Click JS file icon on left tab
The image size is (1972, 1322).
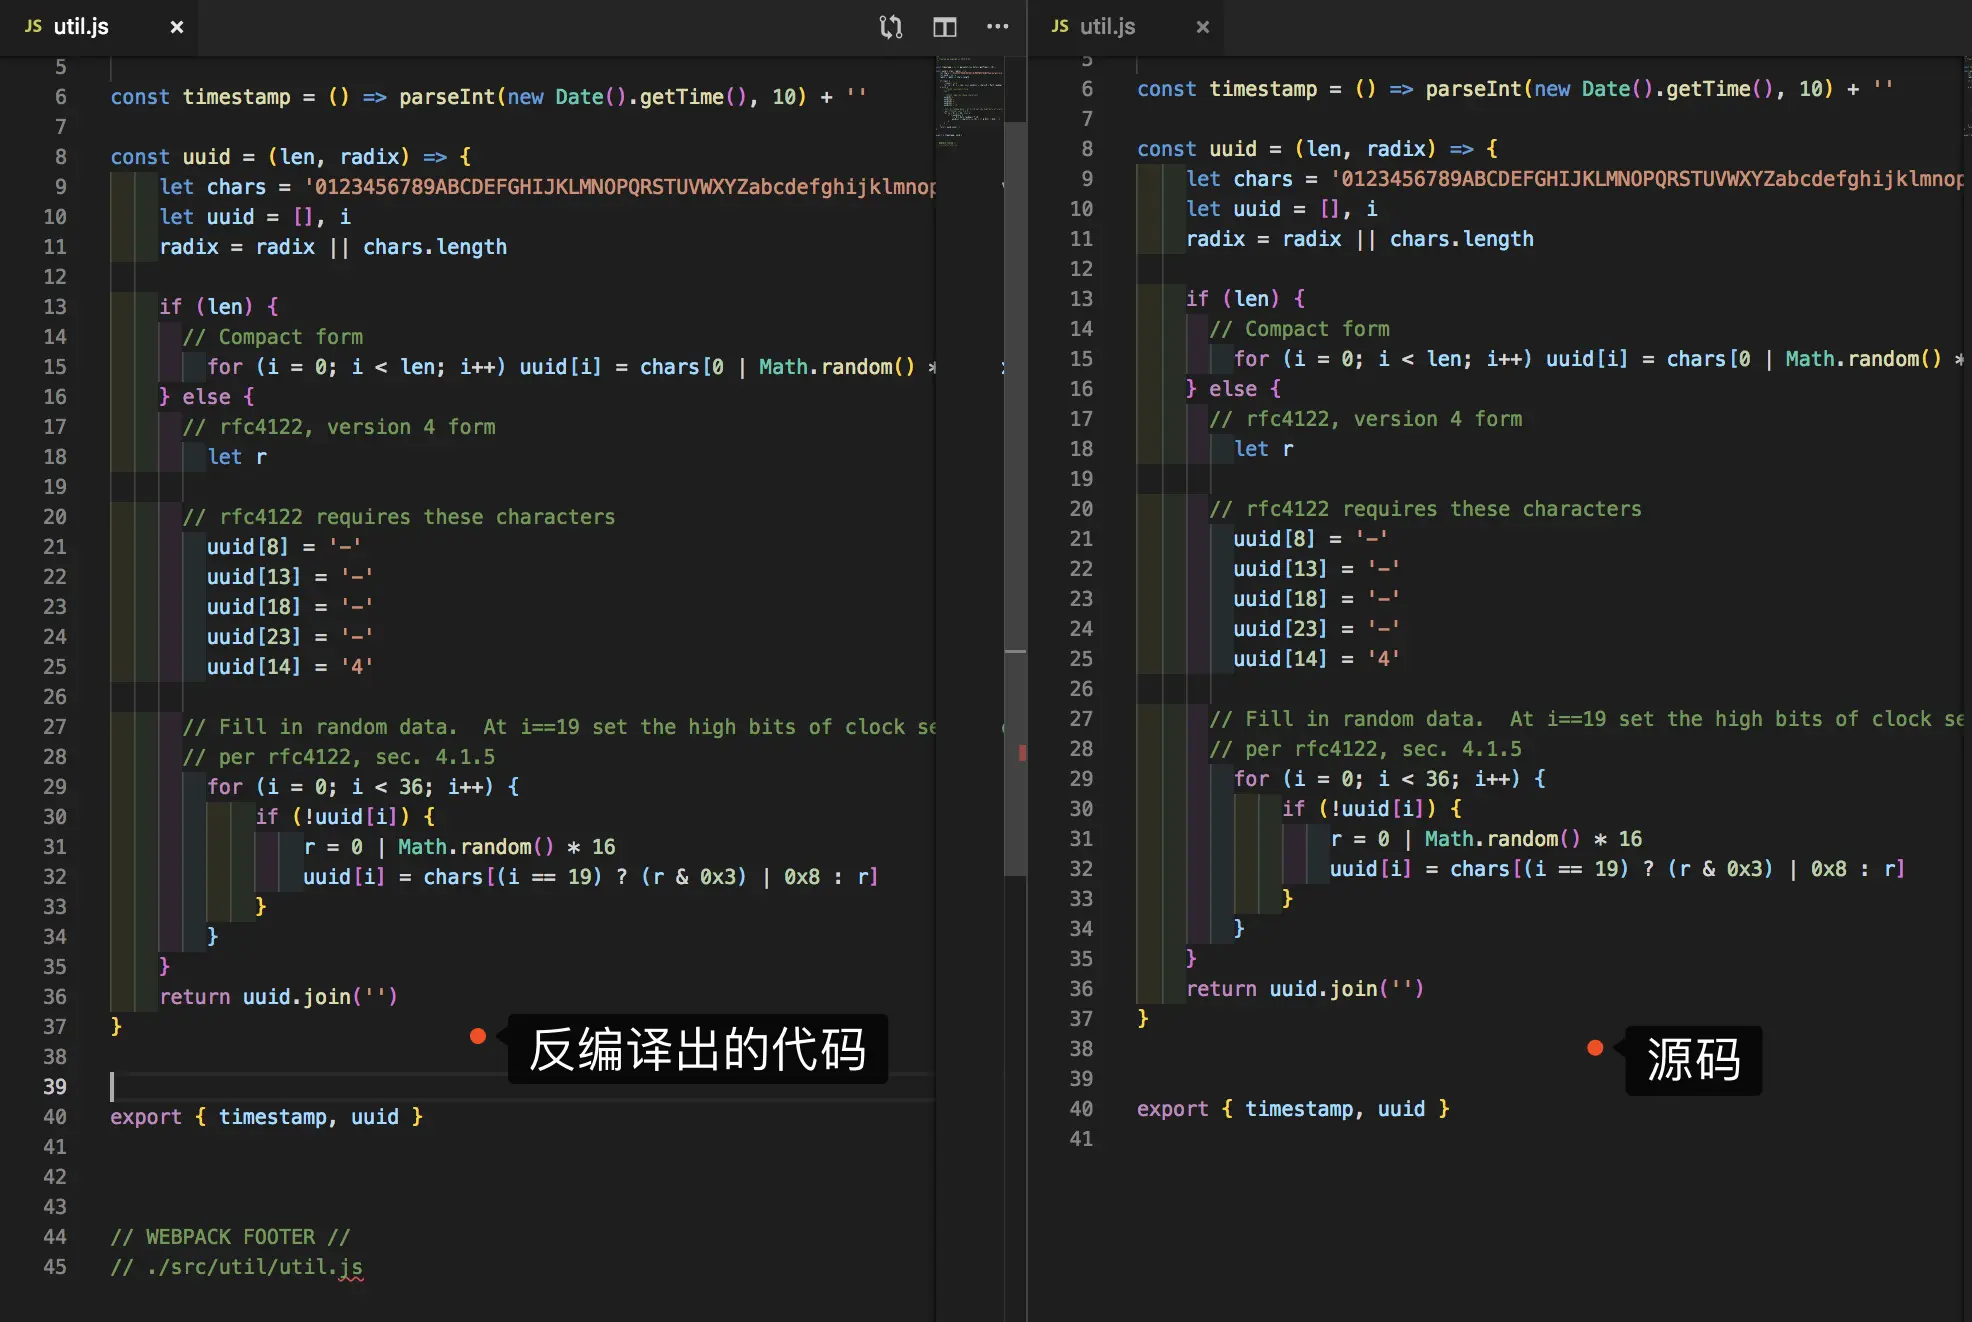(x=33, y=26)
